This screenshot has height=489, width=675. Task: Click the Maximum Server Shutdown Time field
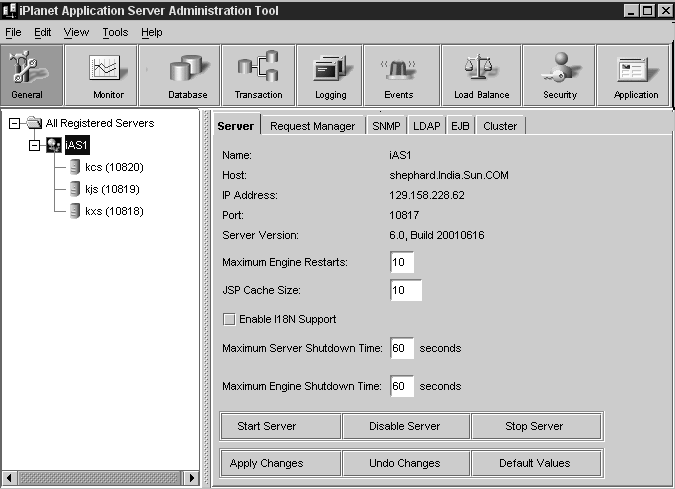point(402,348)
